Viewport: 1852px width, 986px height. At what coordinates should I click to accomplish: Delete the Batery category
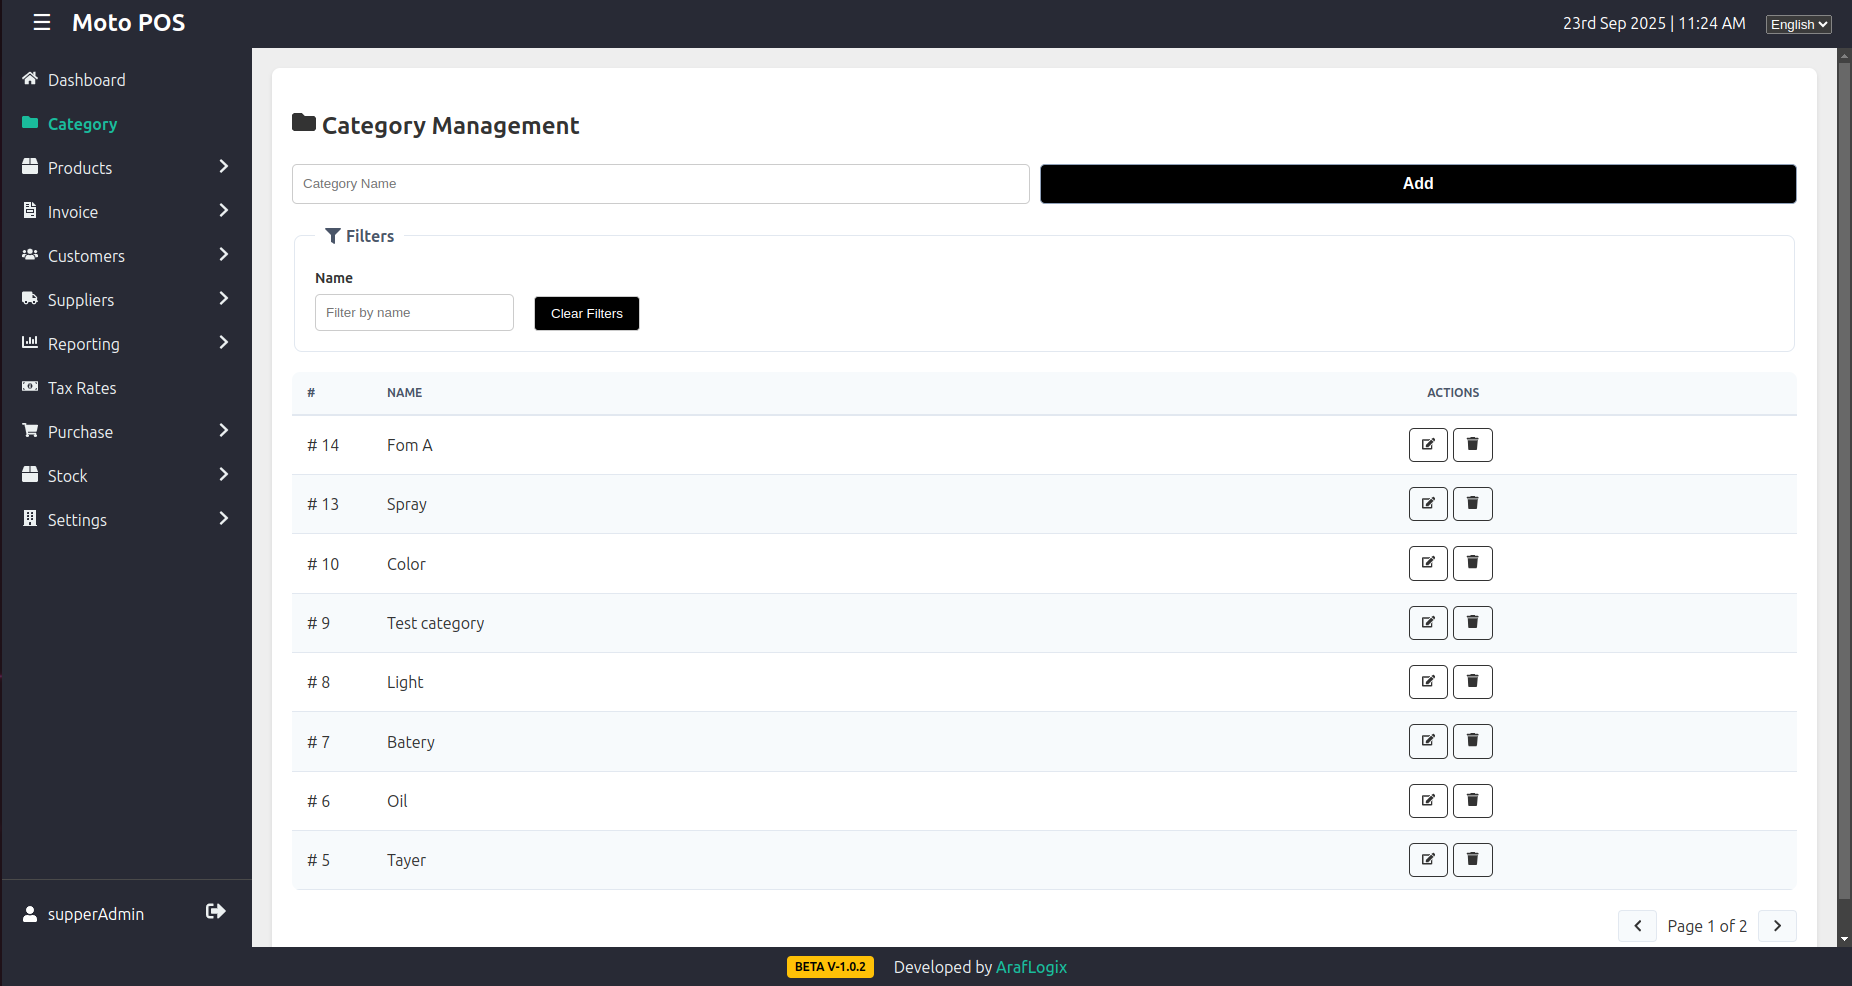pyautogui.click(x=1472, y=741)
